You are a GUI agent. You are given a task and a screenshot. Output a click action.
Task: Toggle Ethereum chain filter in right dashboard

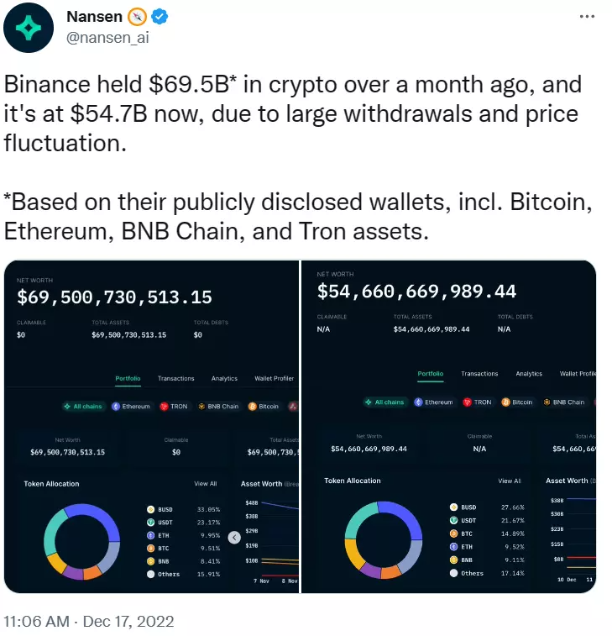(434, 402)
